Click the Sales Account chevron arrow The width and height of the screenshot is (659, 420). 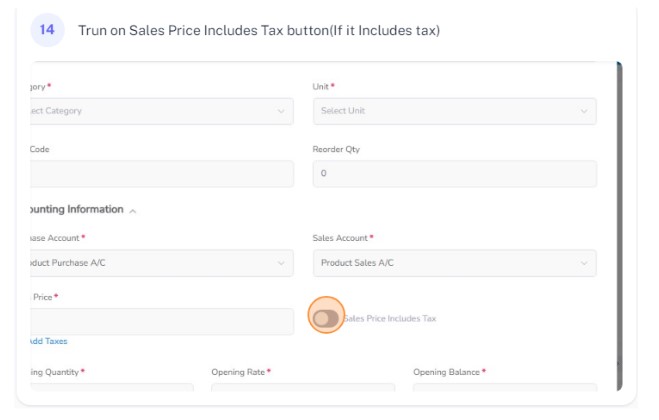(584, 264)
